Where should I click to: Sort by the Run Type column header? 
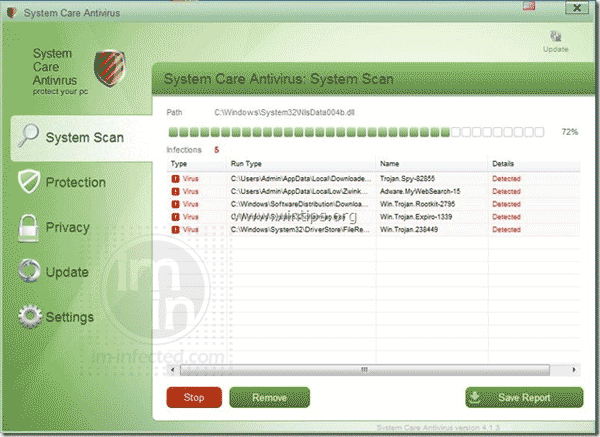click(x=246, y=164)
